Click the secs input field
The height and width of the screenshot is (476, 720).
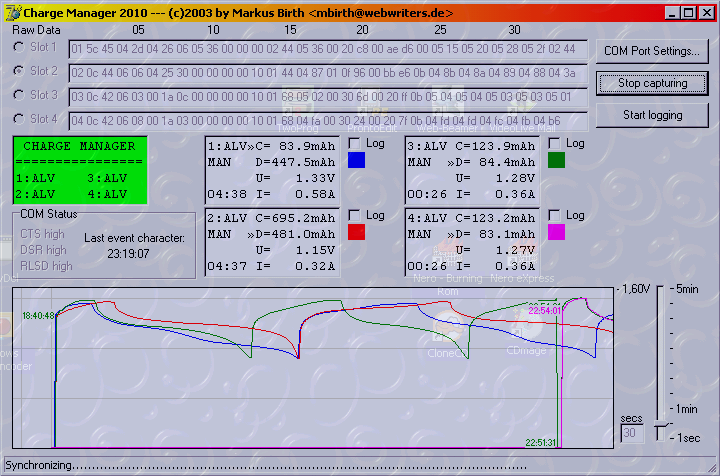click(630, 433)
